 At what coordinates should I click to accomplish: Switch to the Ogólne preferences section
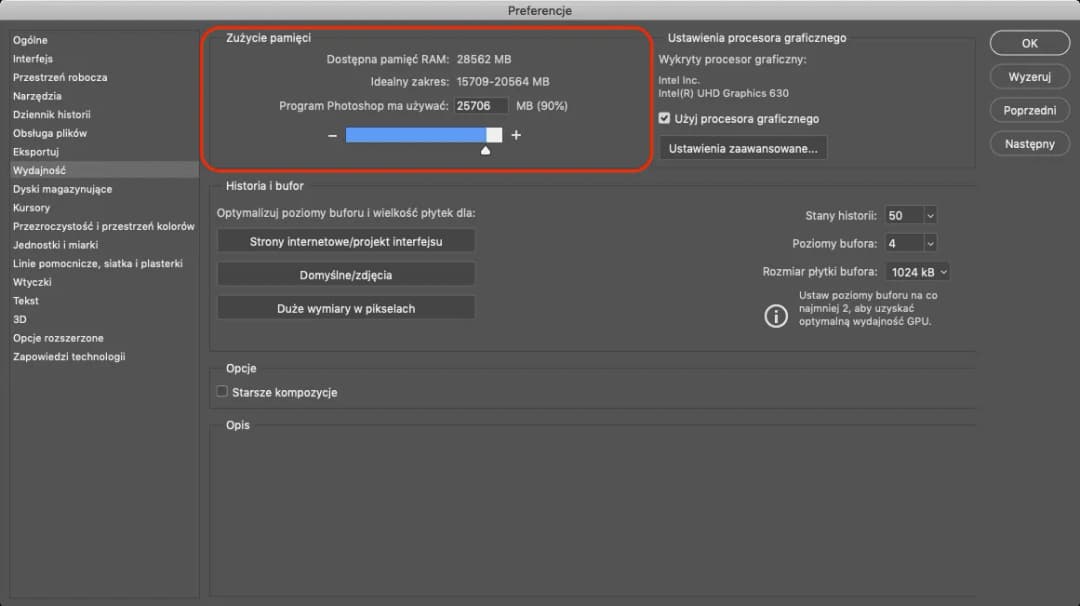tap(30, 40)
